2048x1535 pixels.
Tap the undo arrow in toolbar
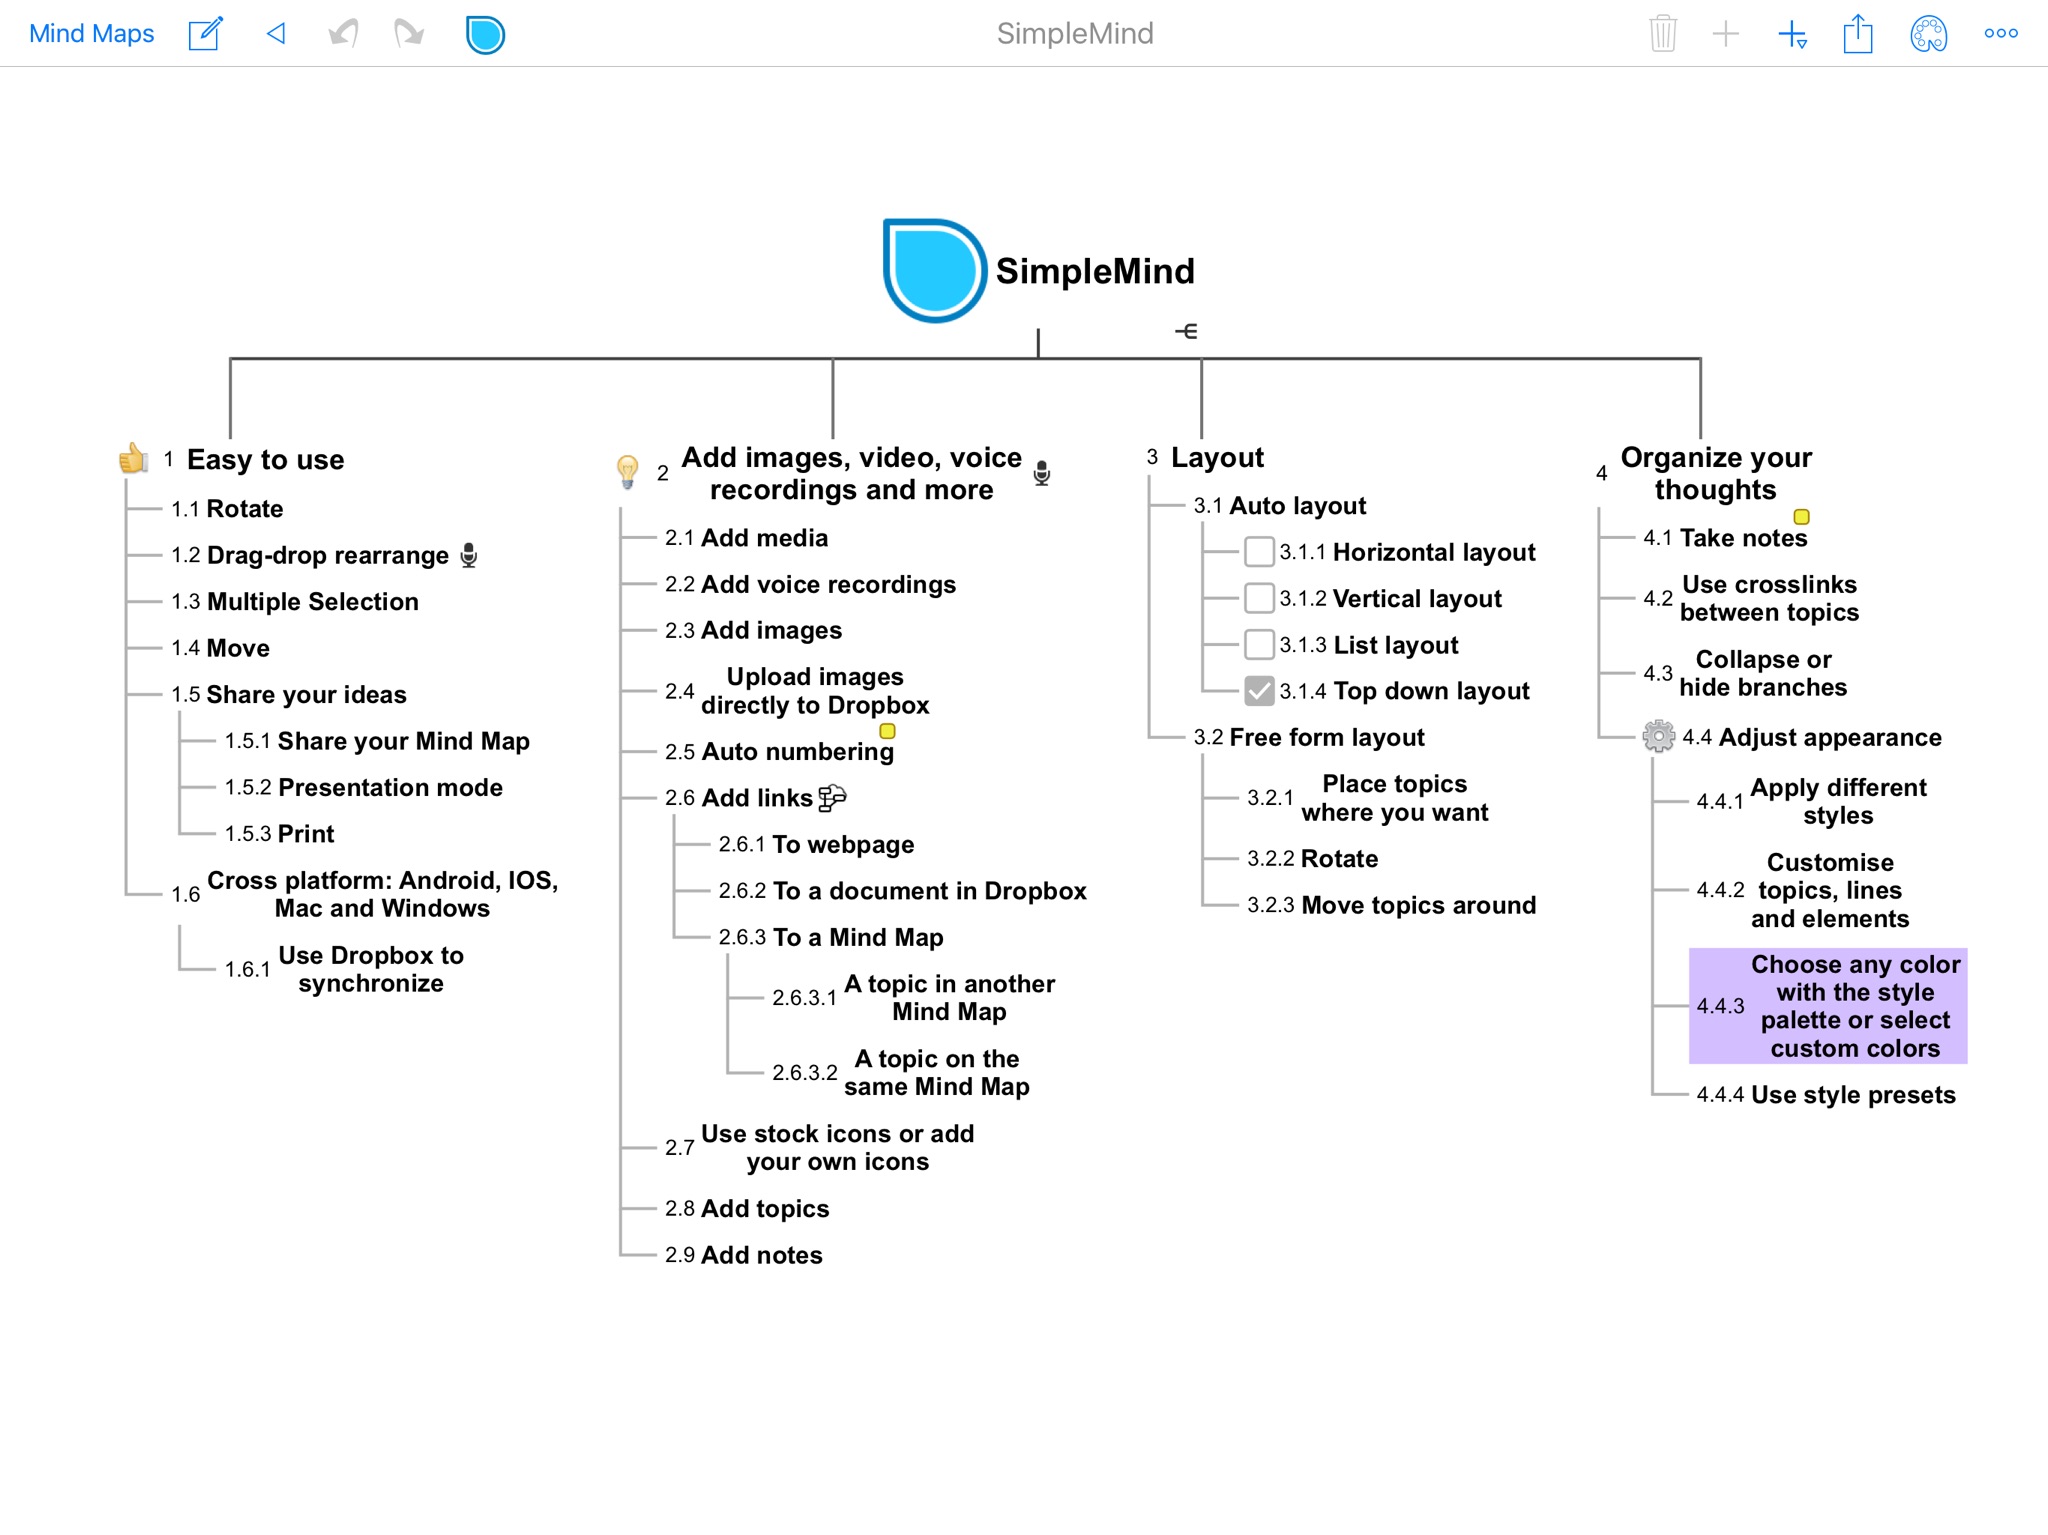click(343, 34)
